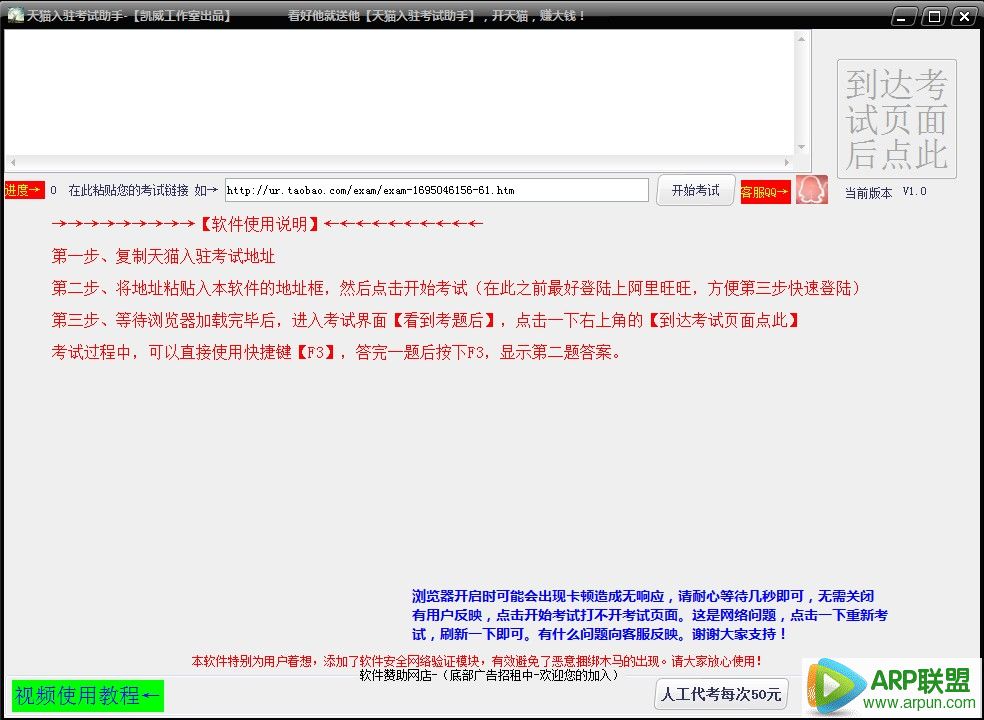Minimize the 天猫入驻考试助手 window
Image resolution: width=984 pixels, height=720 pixels.
point(904,16)
